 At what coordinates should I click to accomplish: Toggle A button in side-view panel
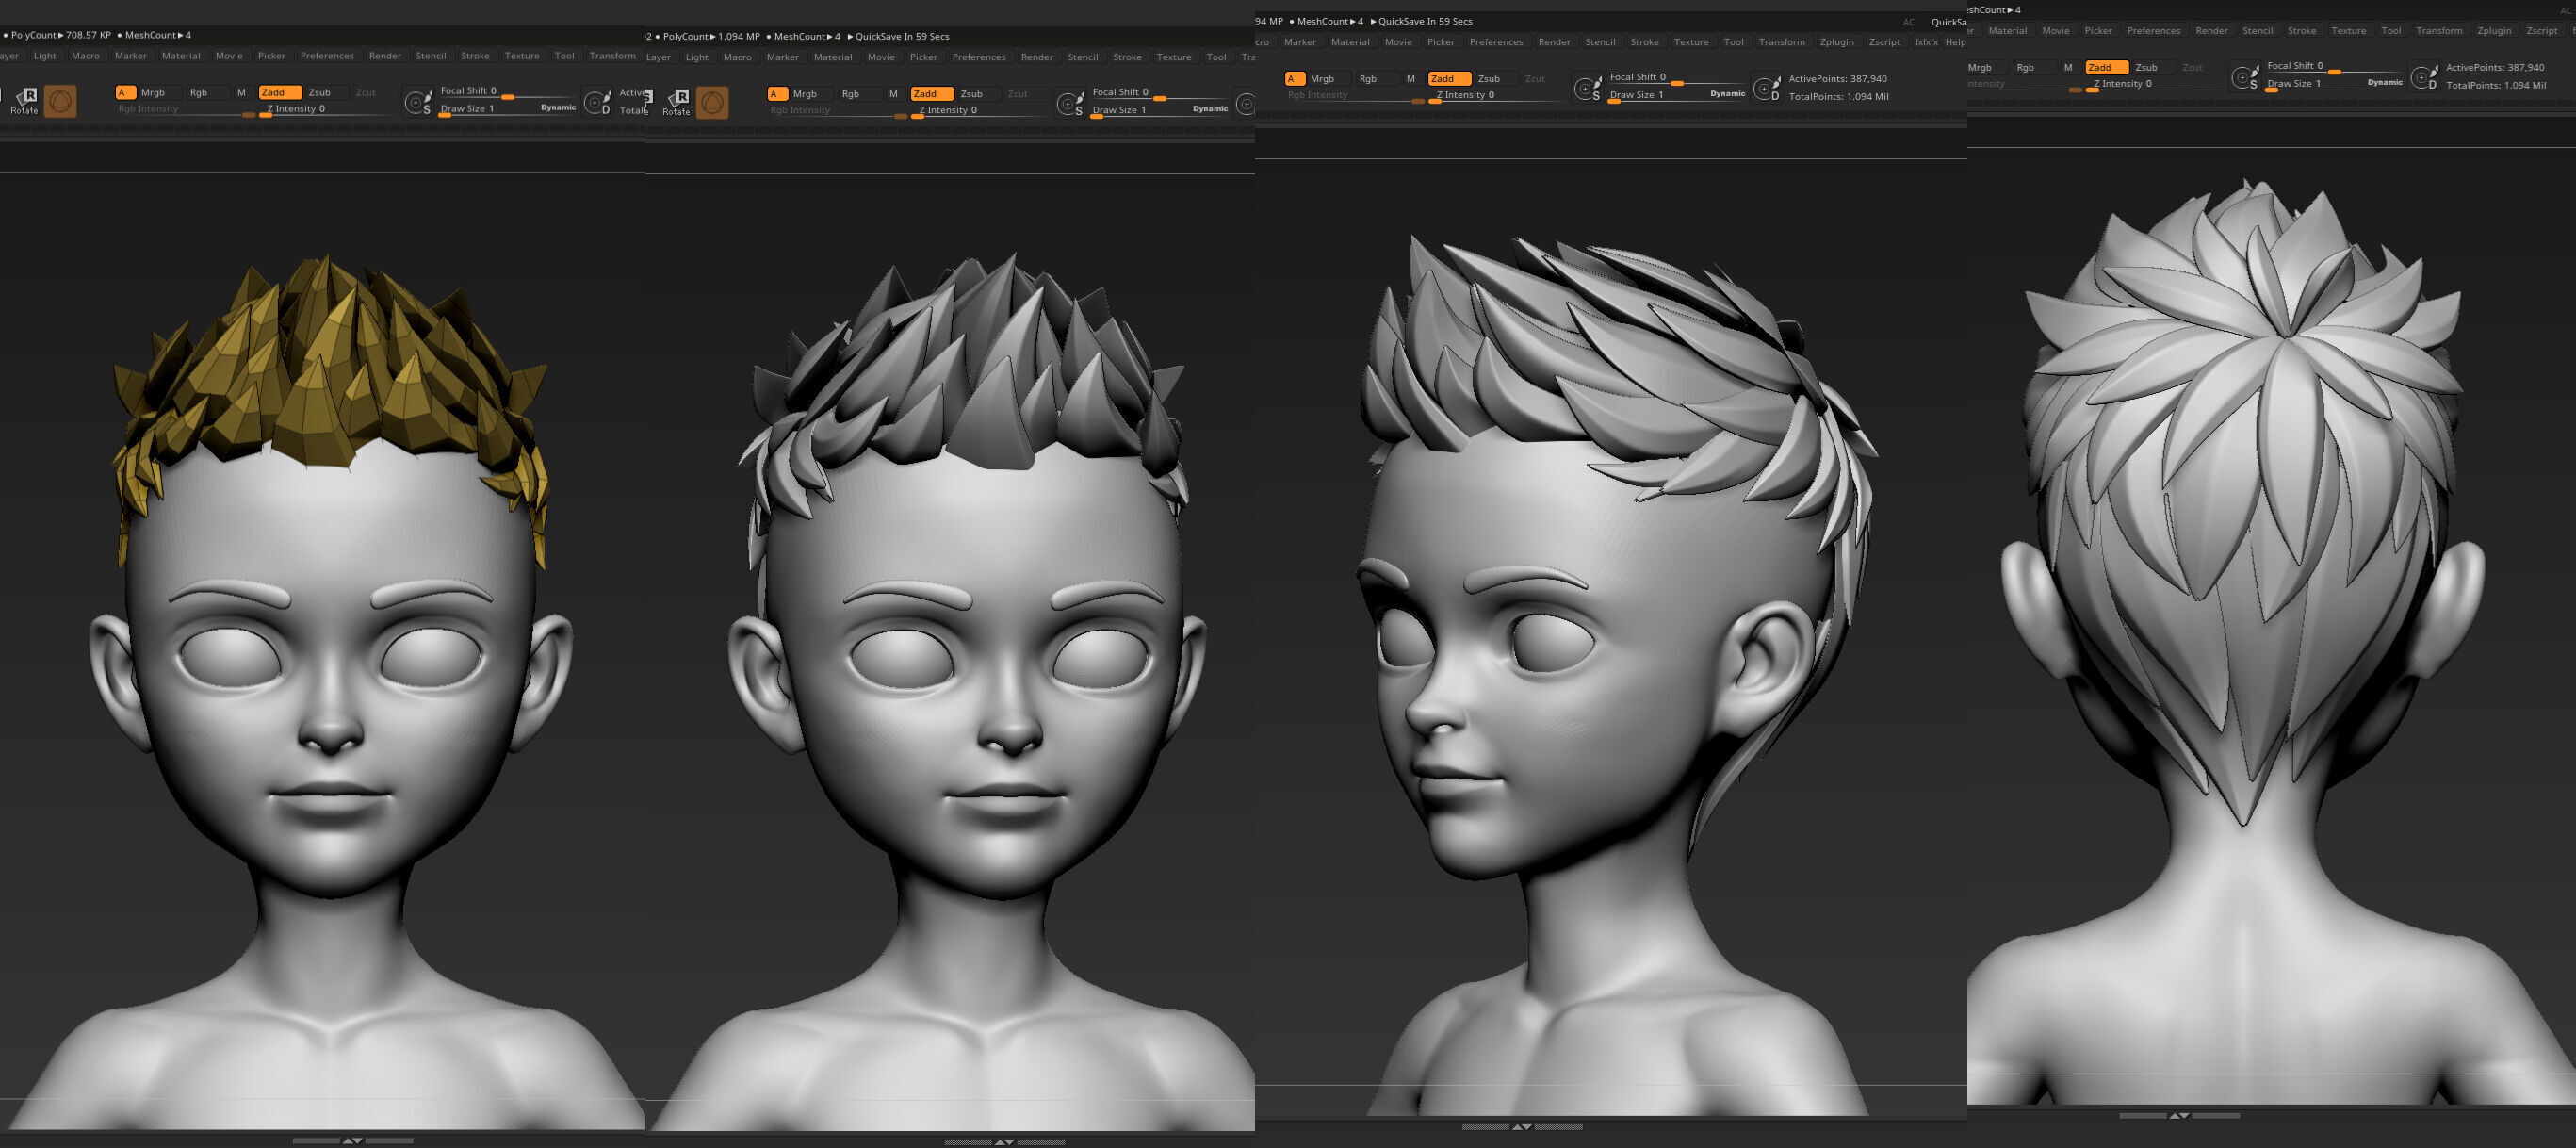click(1294, 78)
